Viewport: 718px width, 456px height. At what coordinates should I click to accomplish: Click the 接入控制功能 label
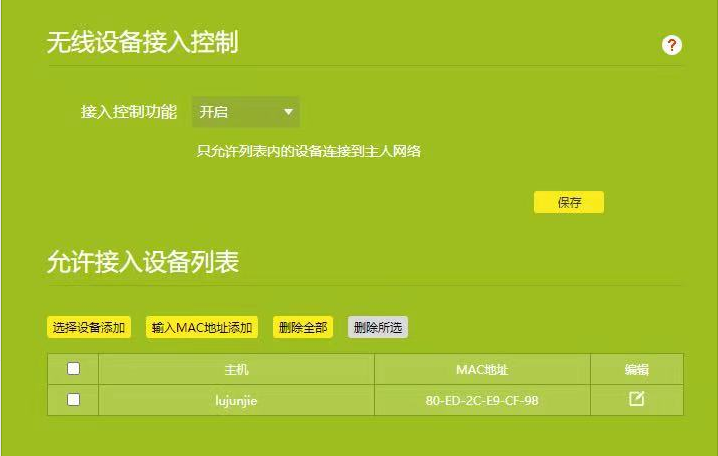(128, 112)
